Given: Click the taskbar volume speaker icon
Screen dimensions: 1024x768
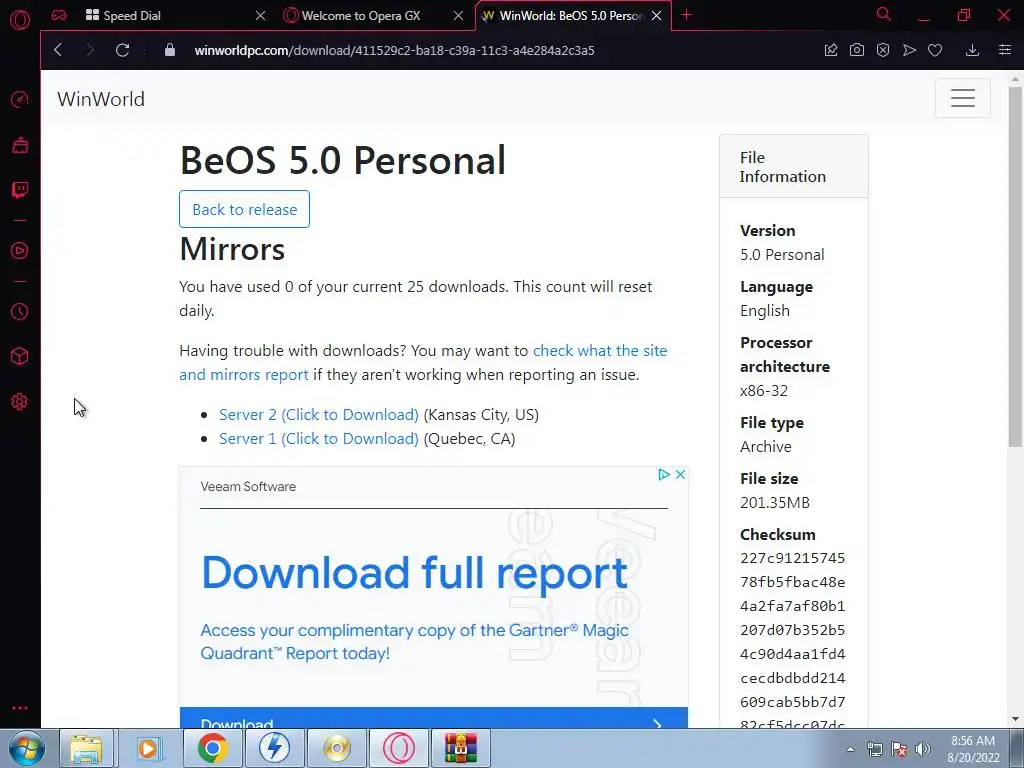Looking at the screenshot, I should click(x=923, y=749).
